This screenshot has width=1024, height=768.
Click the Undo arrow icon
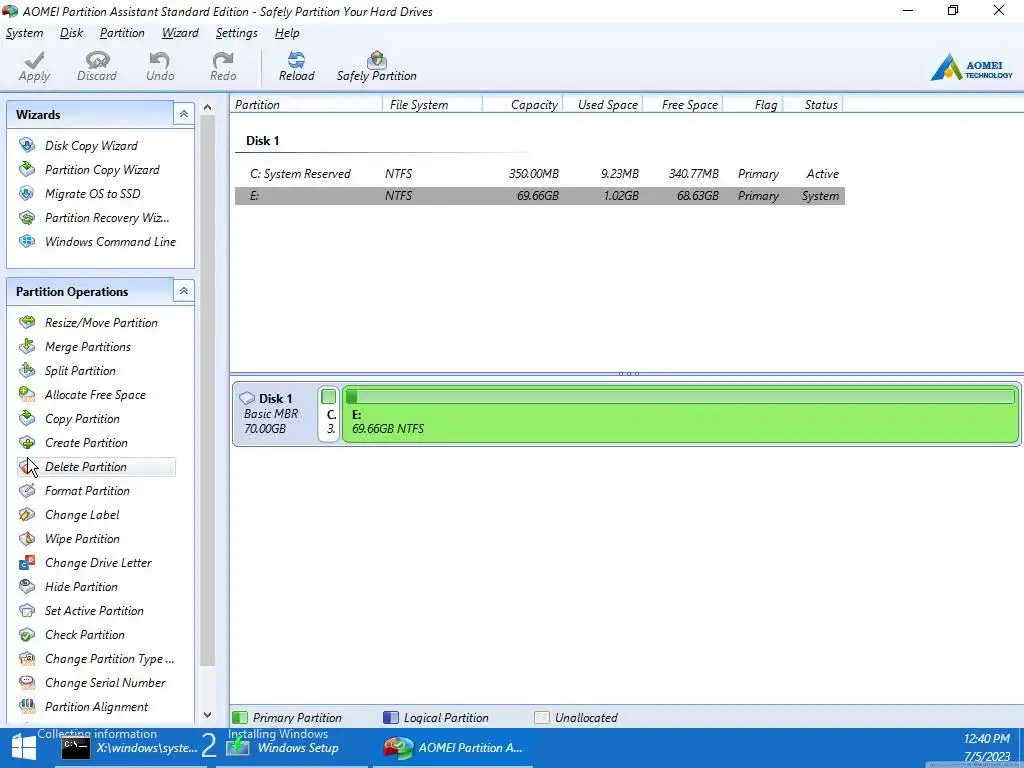(x=160, y=60)
